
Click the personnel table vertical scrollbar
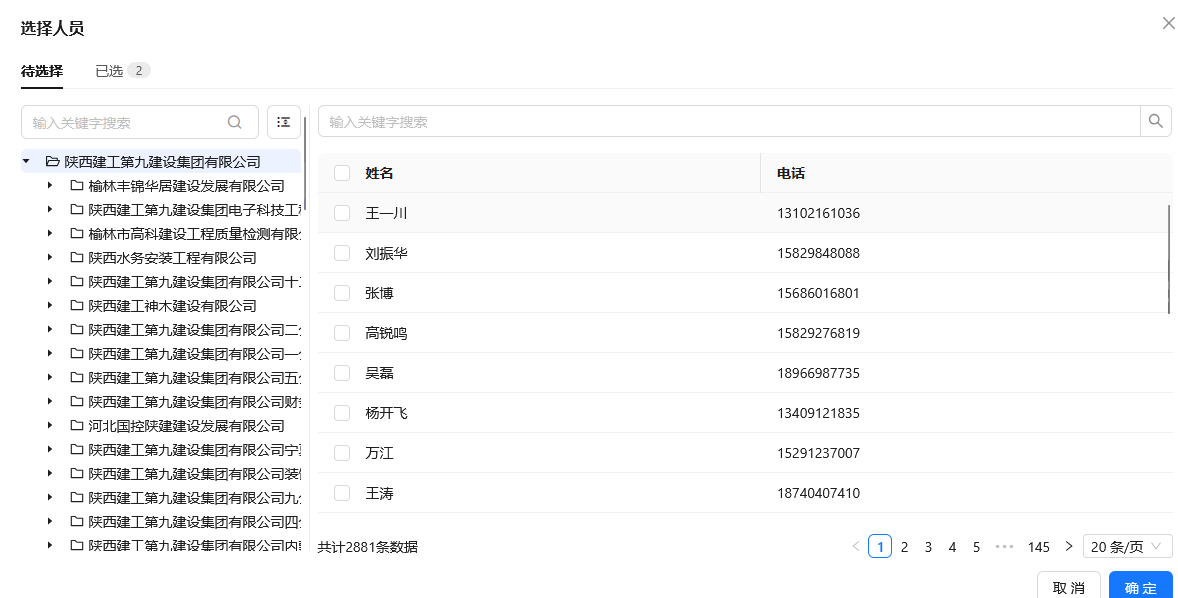[1169, 260]
